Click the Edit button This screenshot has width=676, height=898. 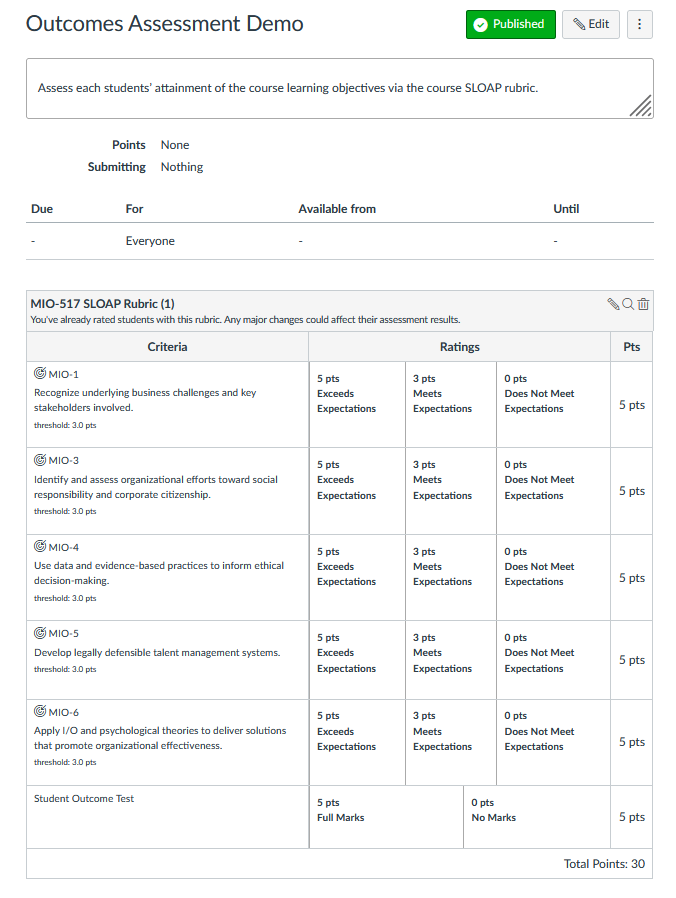[x=590, y=24]
